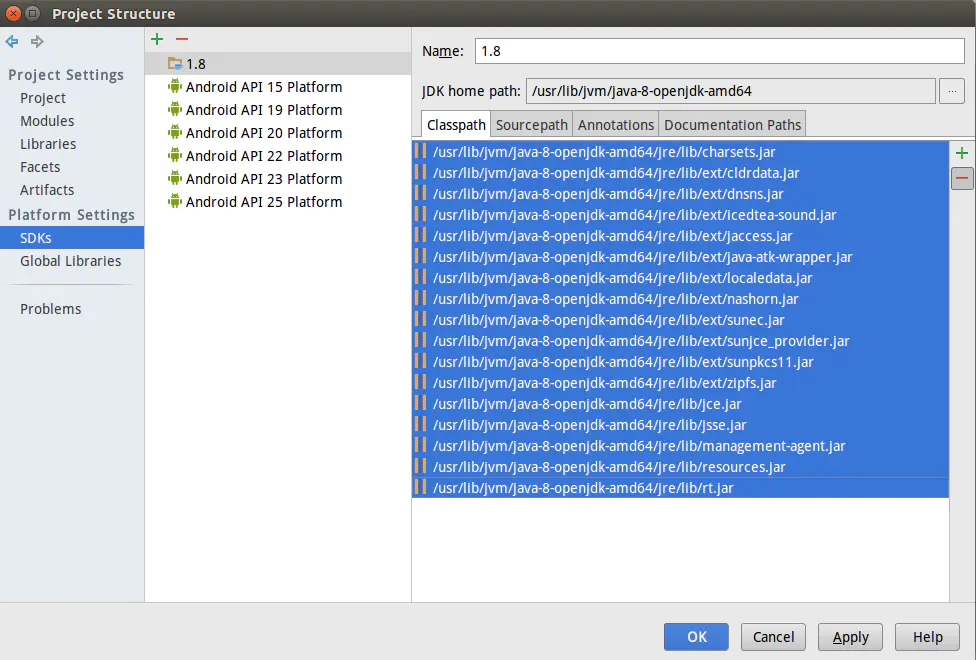
Task: Select Android API 23 Platform
Action: 278,179
